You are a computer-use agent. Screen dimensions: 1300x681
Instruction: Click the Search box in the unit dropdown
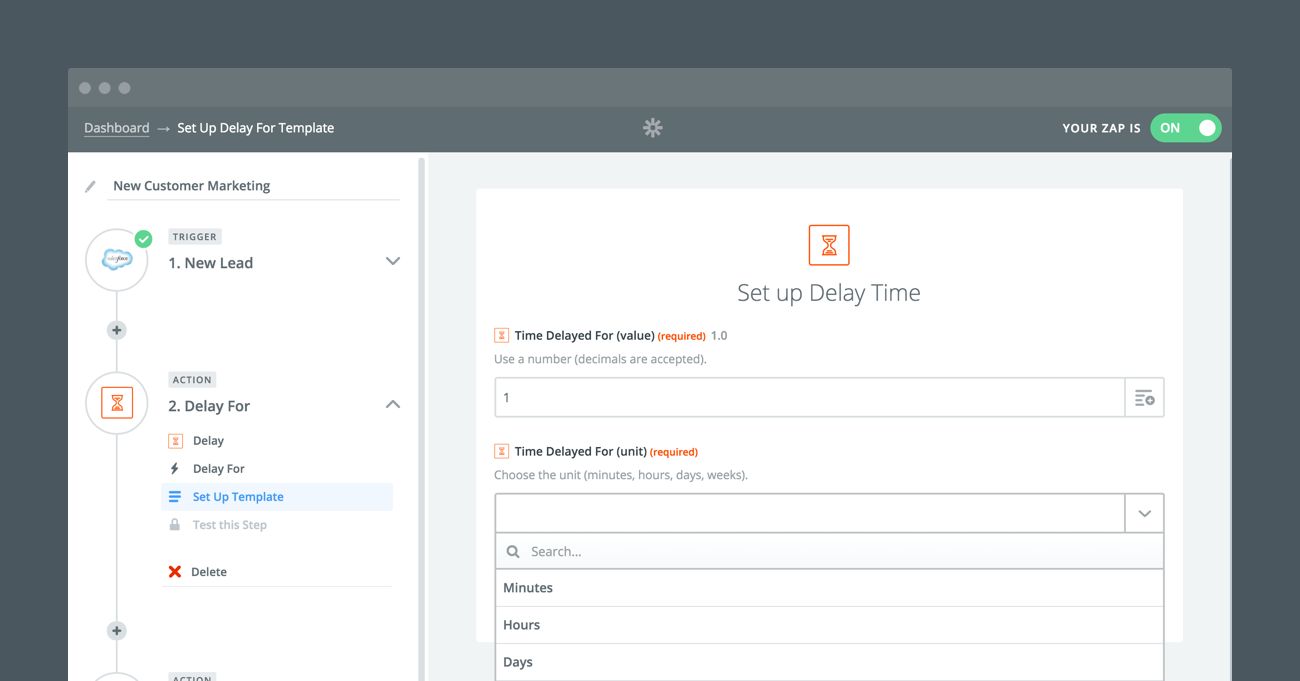830,551
